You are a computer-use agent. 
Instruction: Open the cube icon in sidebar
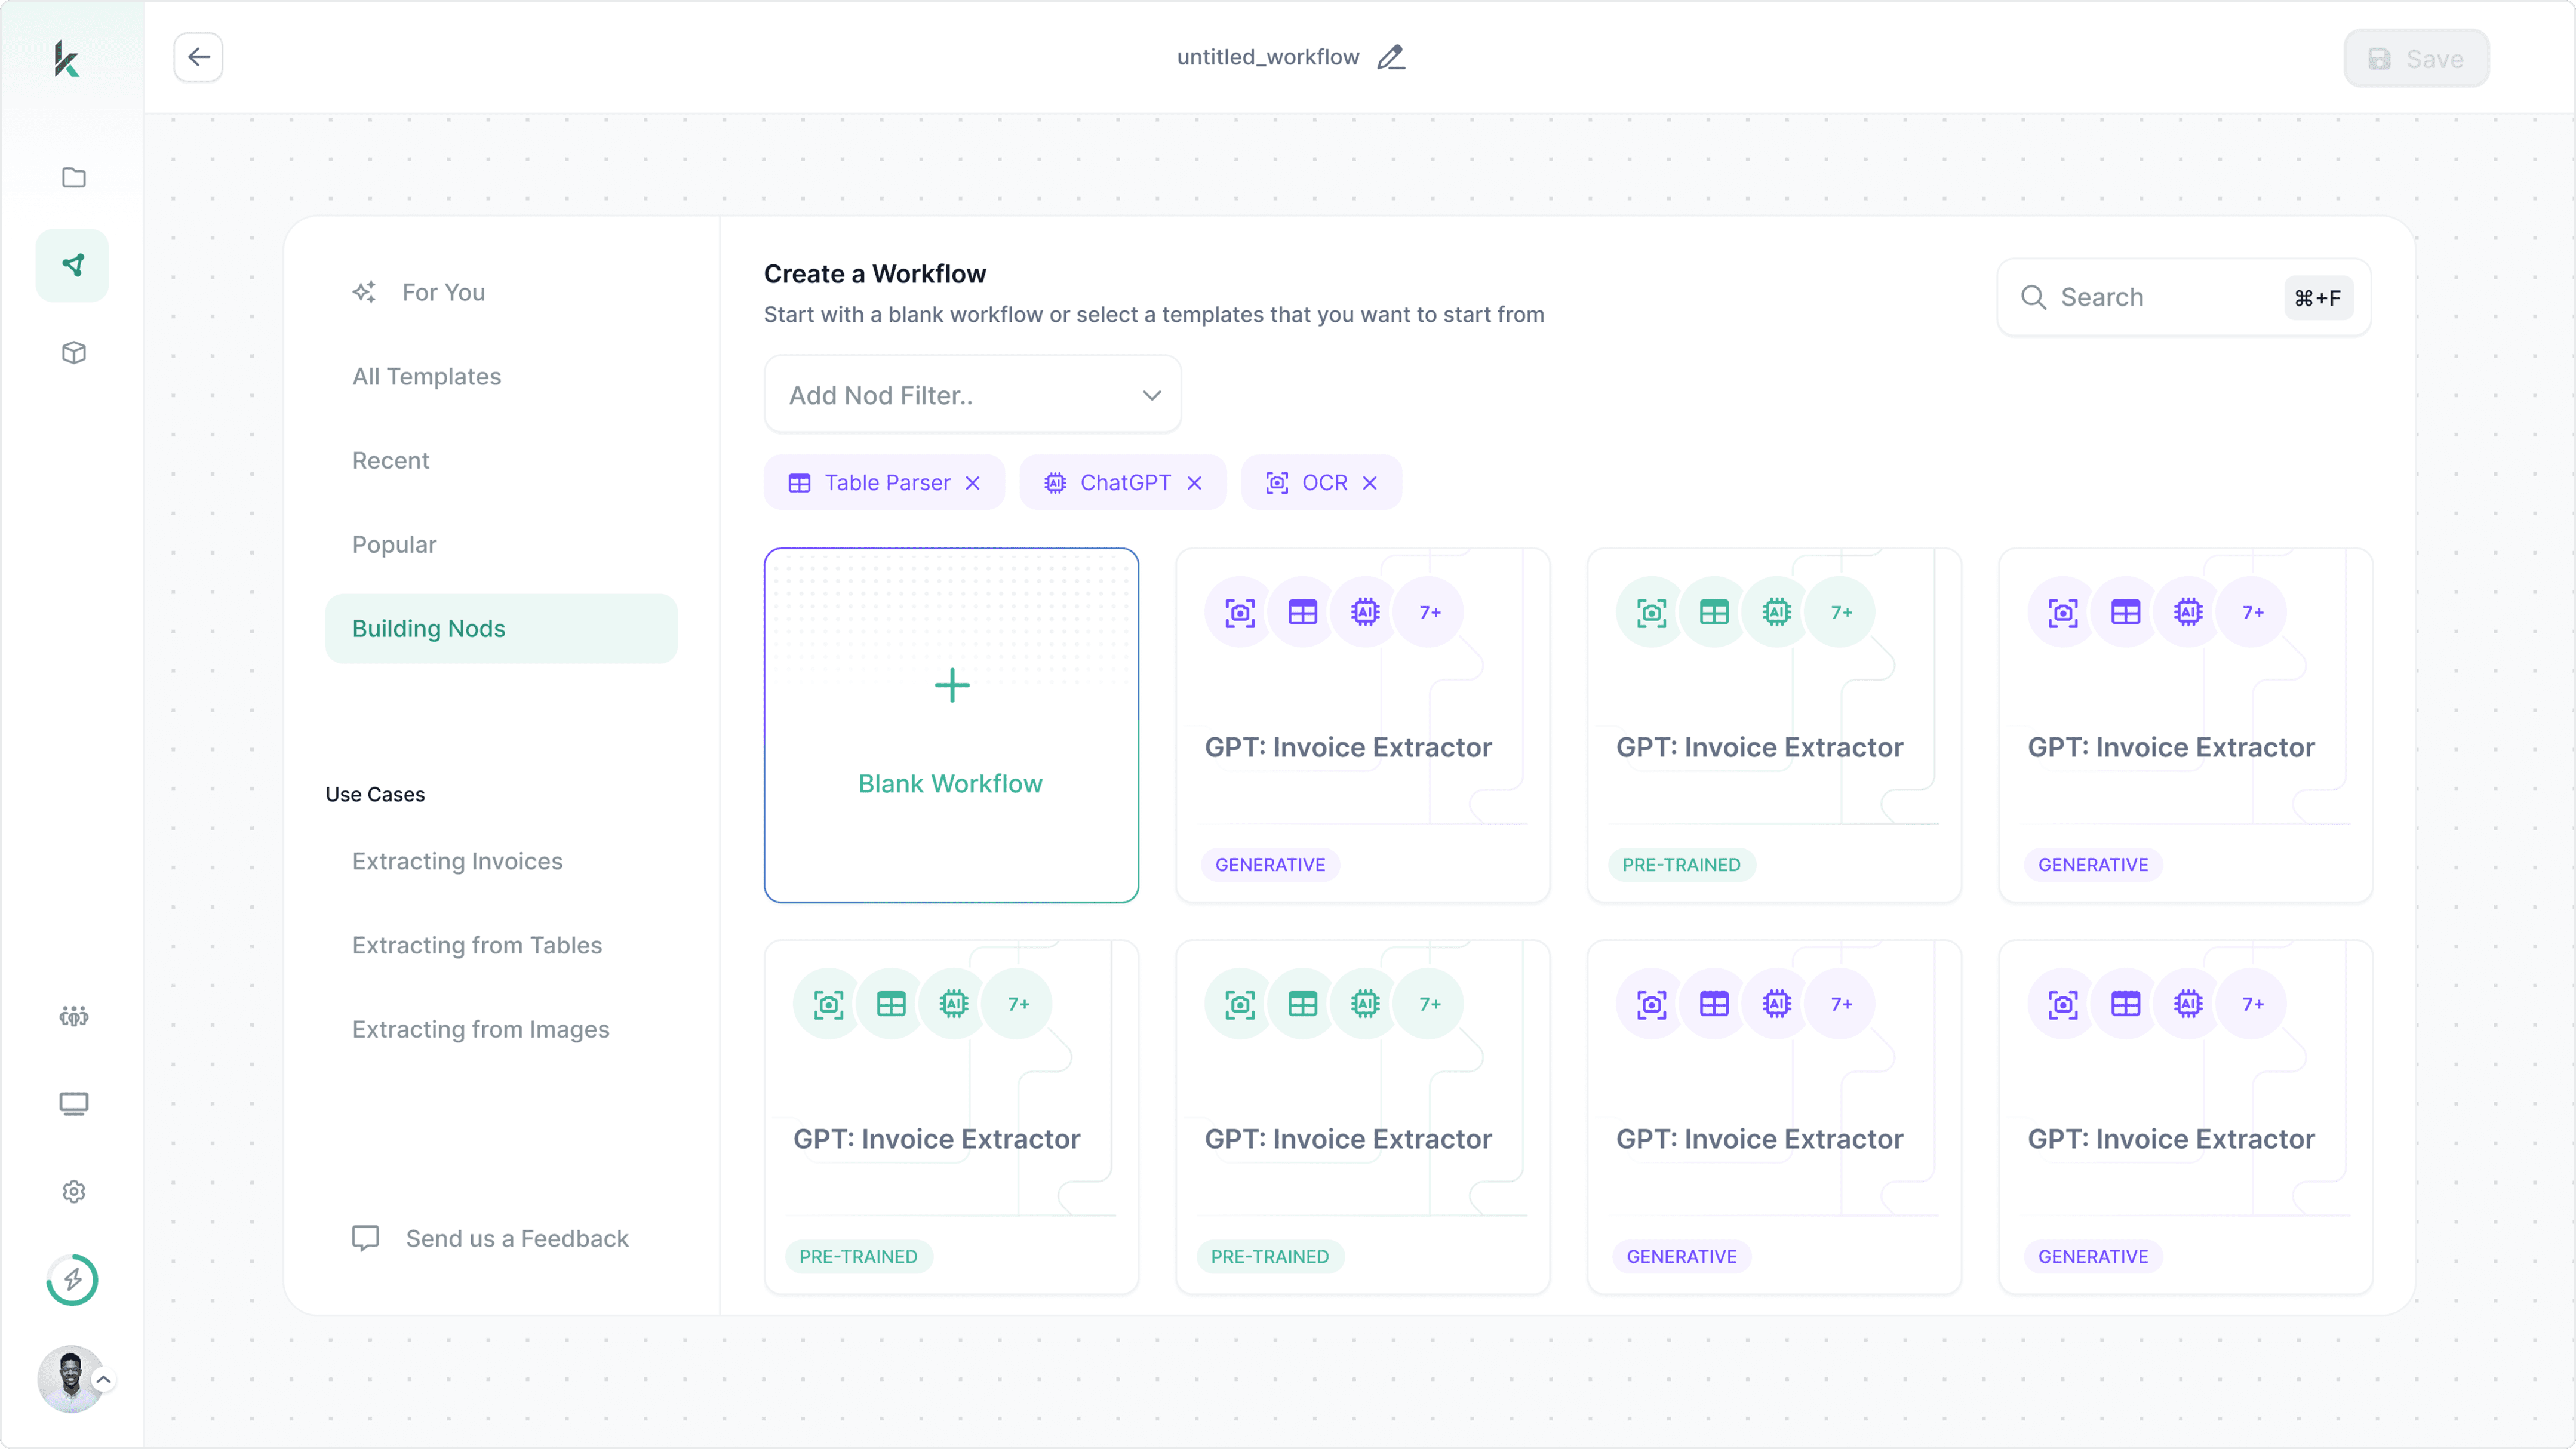click(73, 353)
